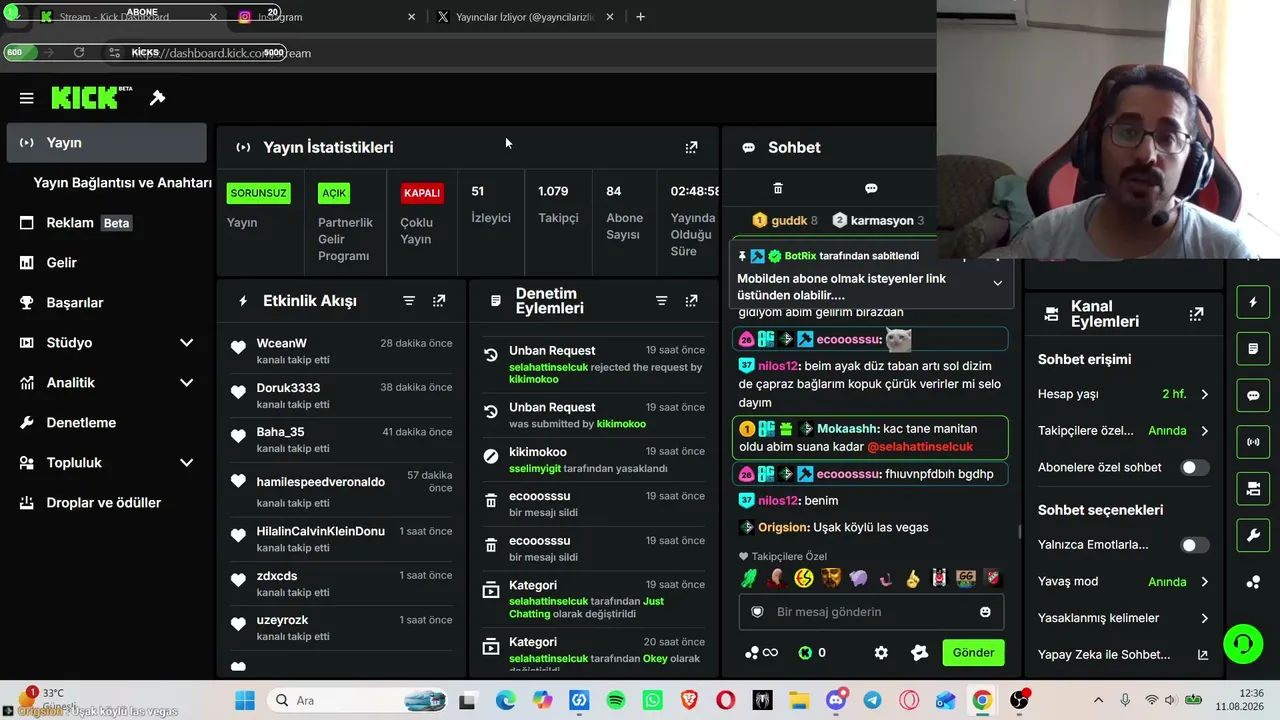
Task: Open Droplar ve ödüller page
Action: click(x=106, y=502)
